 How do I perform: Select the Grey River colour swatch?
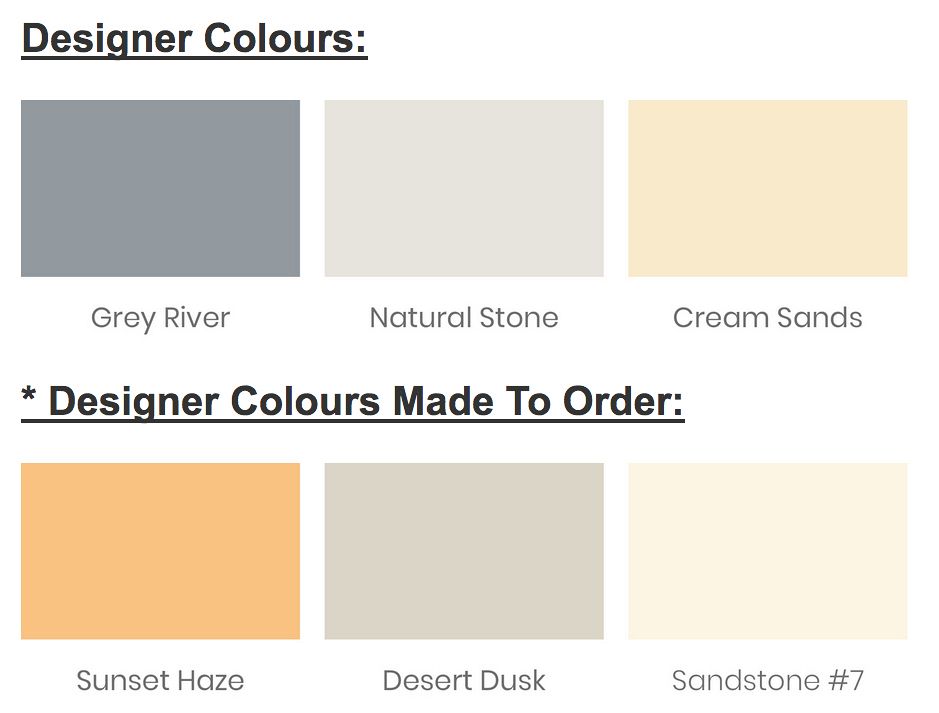[x=160, y=188]
